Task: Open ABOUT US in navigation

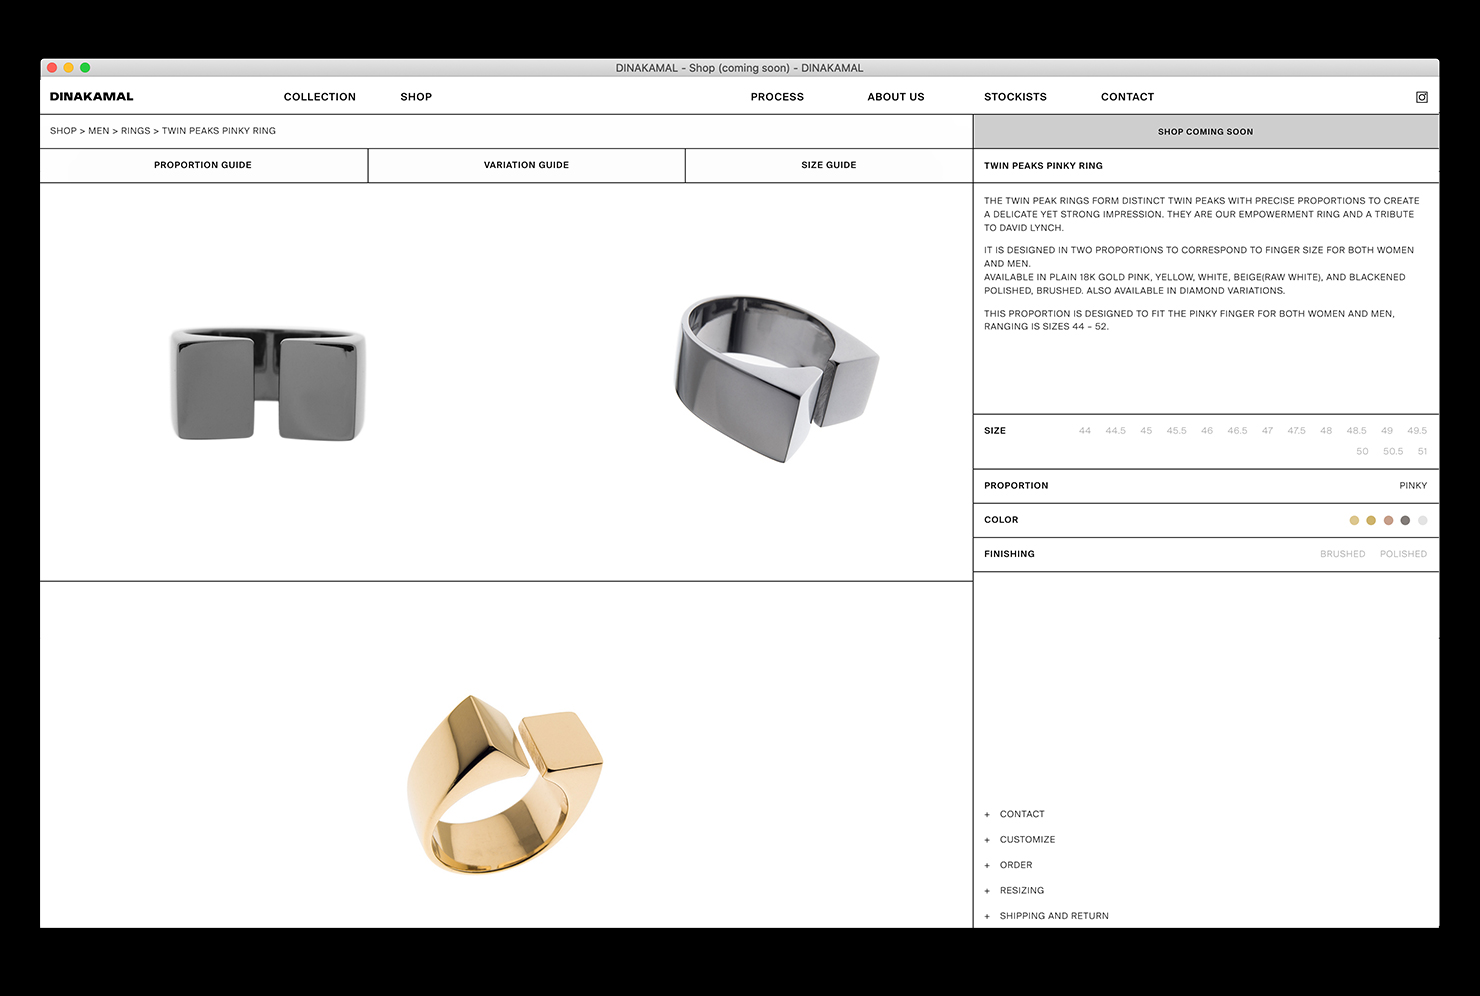Action: (x=896, y=97)
